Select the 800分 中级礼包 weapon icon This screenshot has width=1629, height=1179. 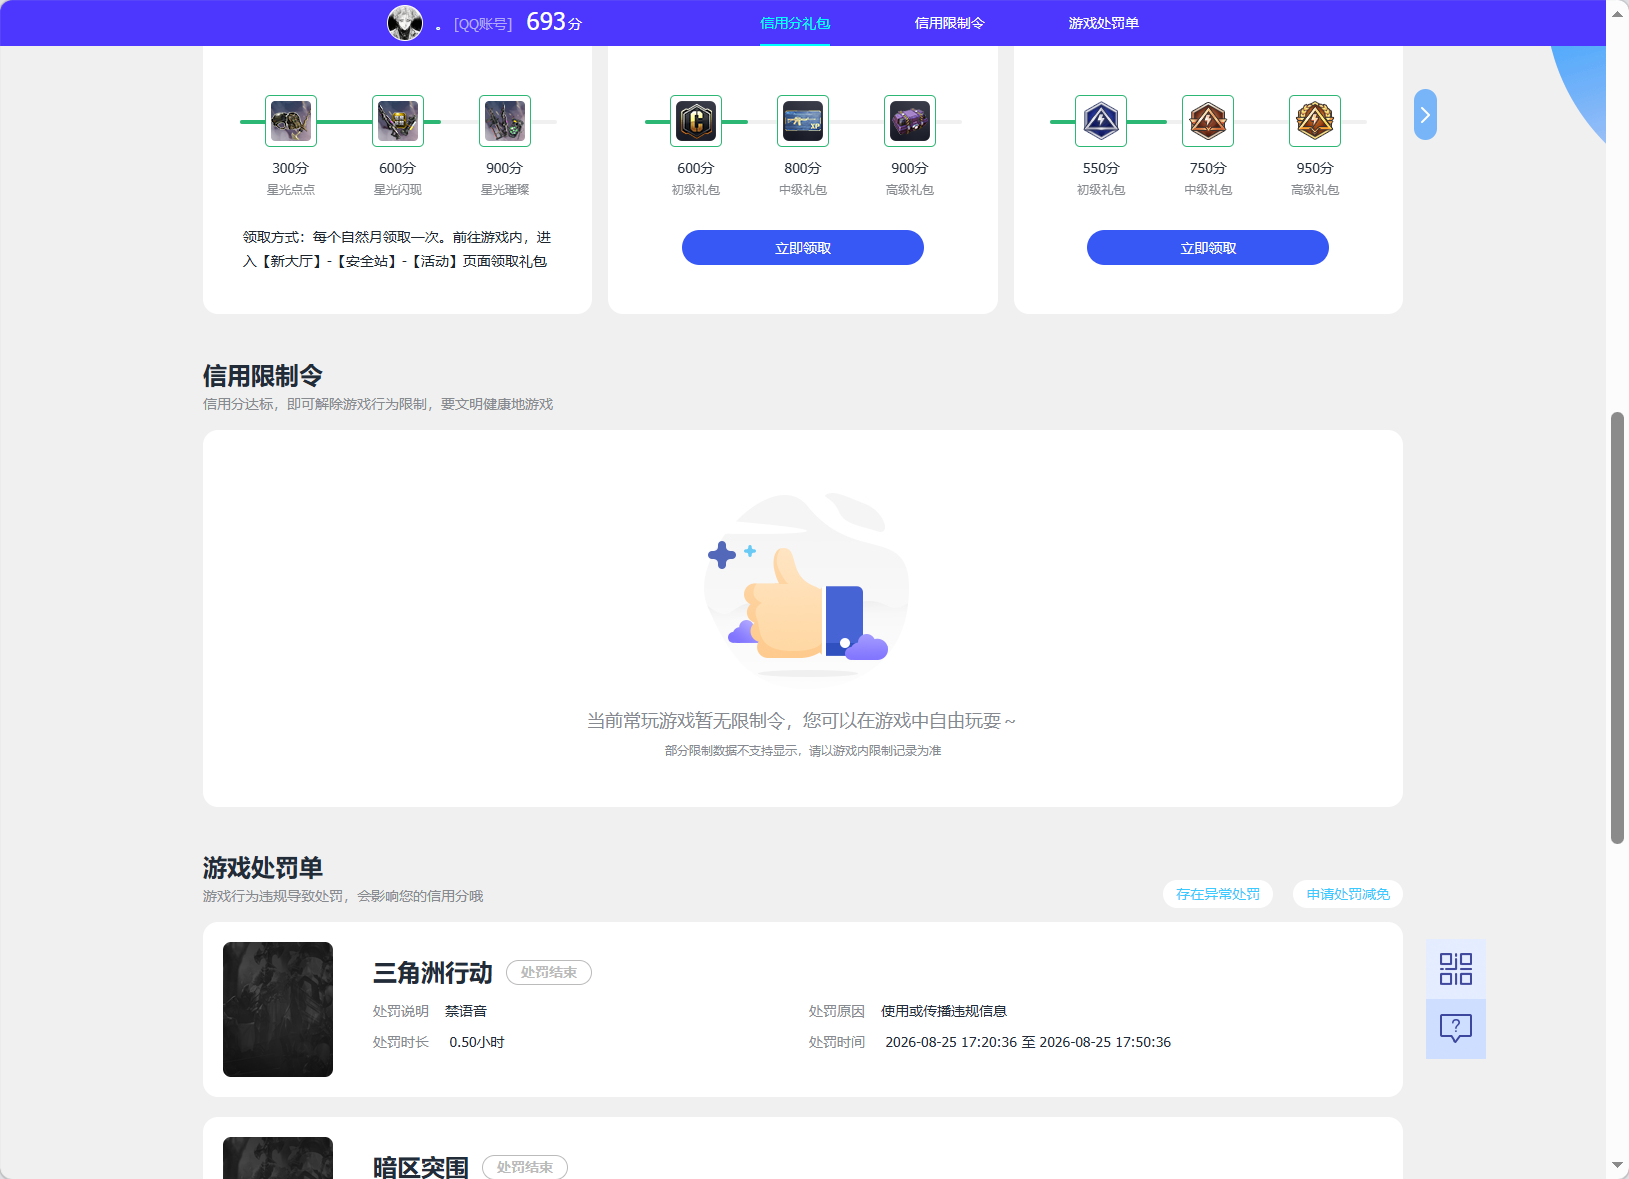click(803, 121)
